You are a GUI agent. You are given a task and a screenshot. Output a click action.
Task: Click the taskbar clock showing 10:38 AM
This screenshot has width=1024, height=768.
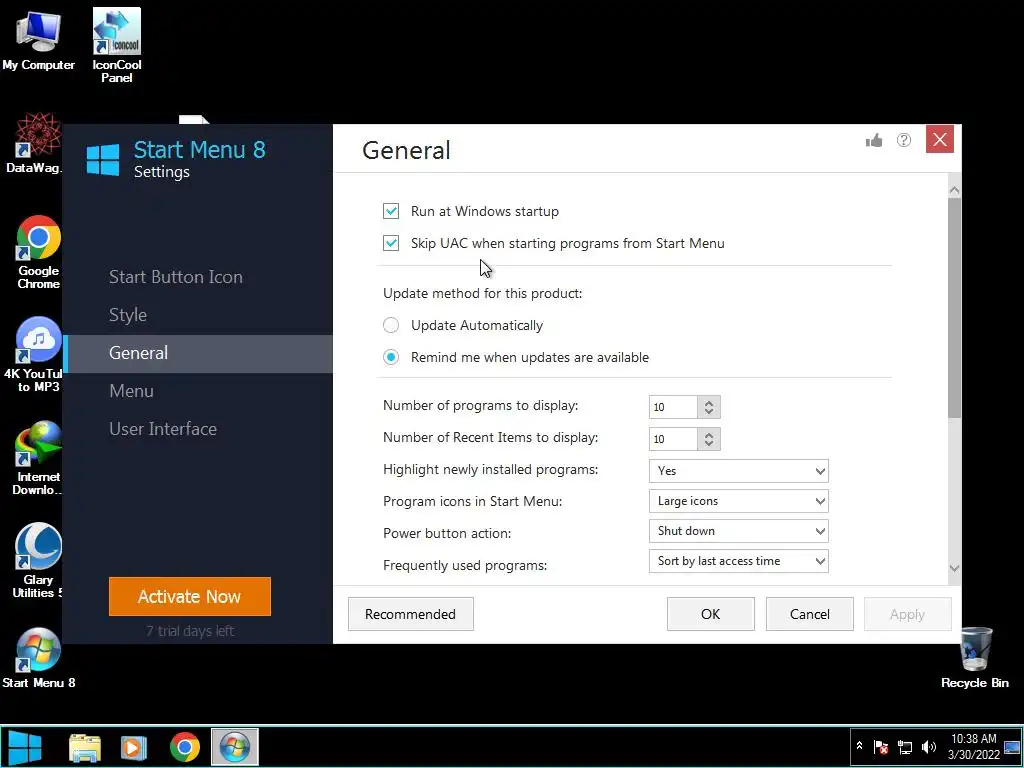coord(973,746)
